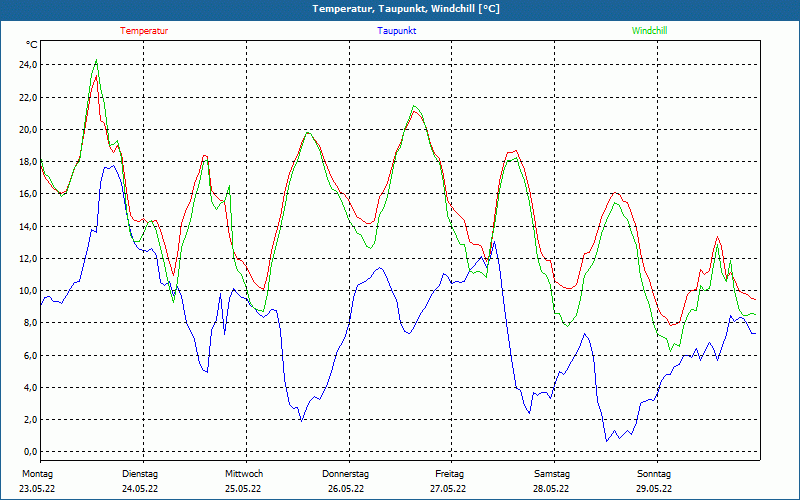Click the date 25.05.22

[243, 489]
